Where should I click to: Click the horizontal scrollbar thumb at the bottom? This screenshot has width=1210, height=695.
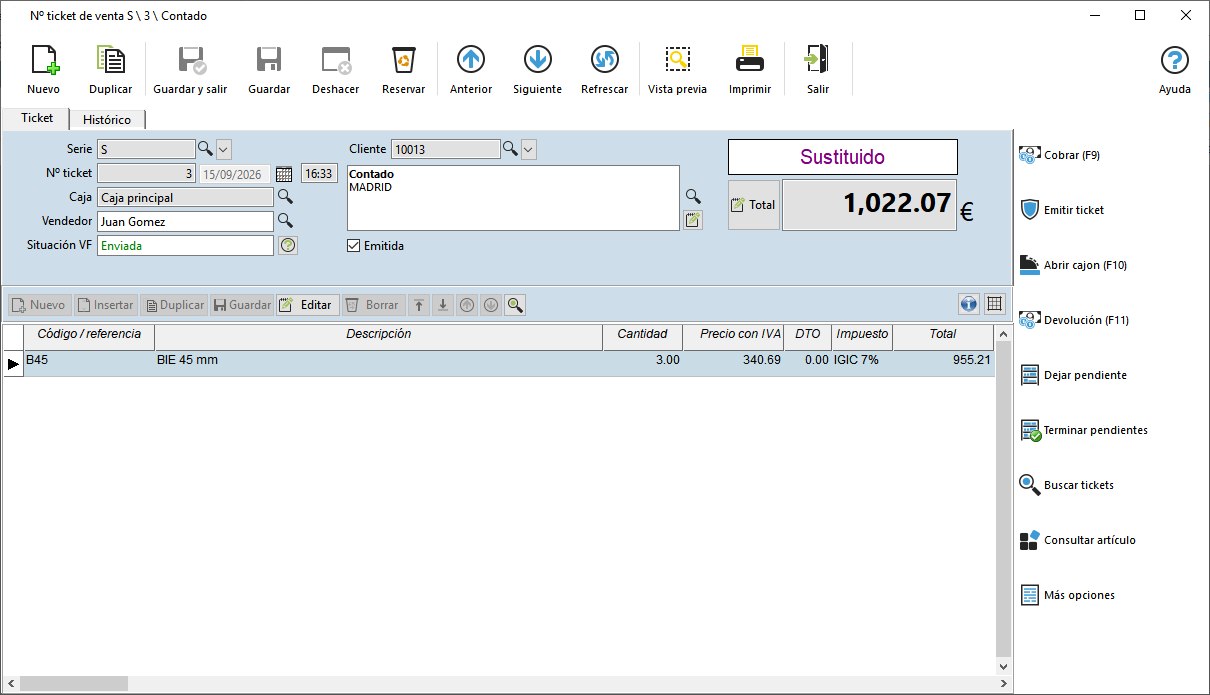pos(74,684)
